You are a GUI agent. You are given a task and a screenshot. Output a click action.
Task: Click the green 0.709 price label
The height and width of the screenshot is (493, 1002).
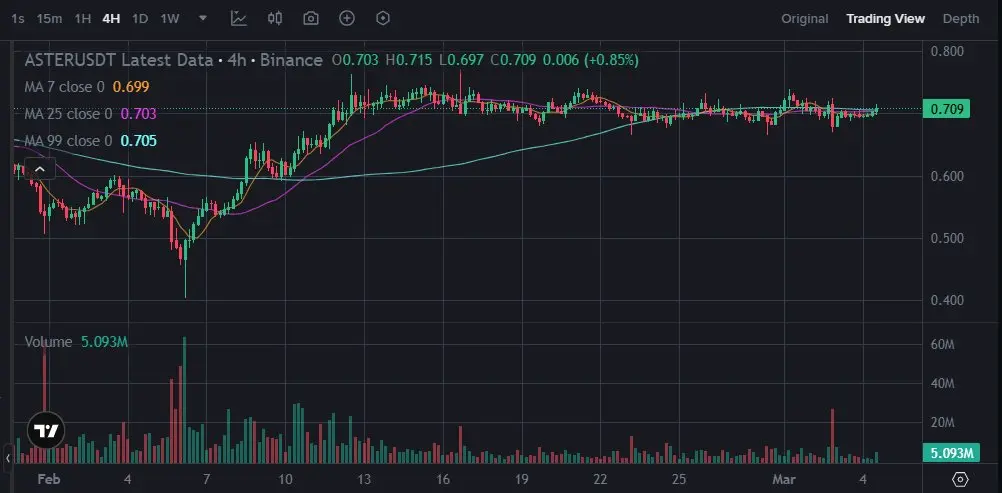946,109
